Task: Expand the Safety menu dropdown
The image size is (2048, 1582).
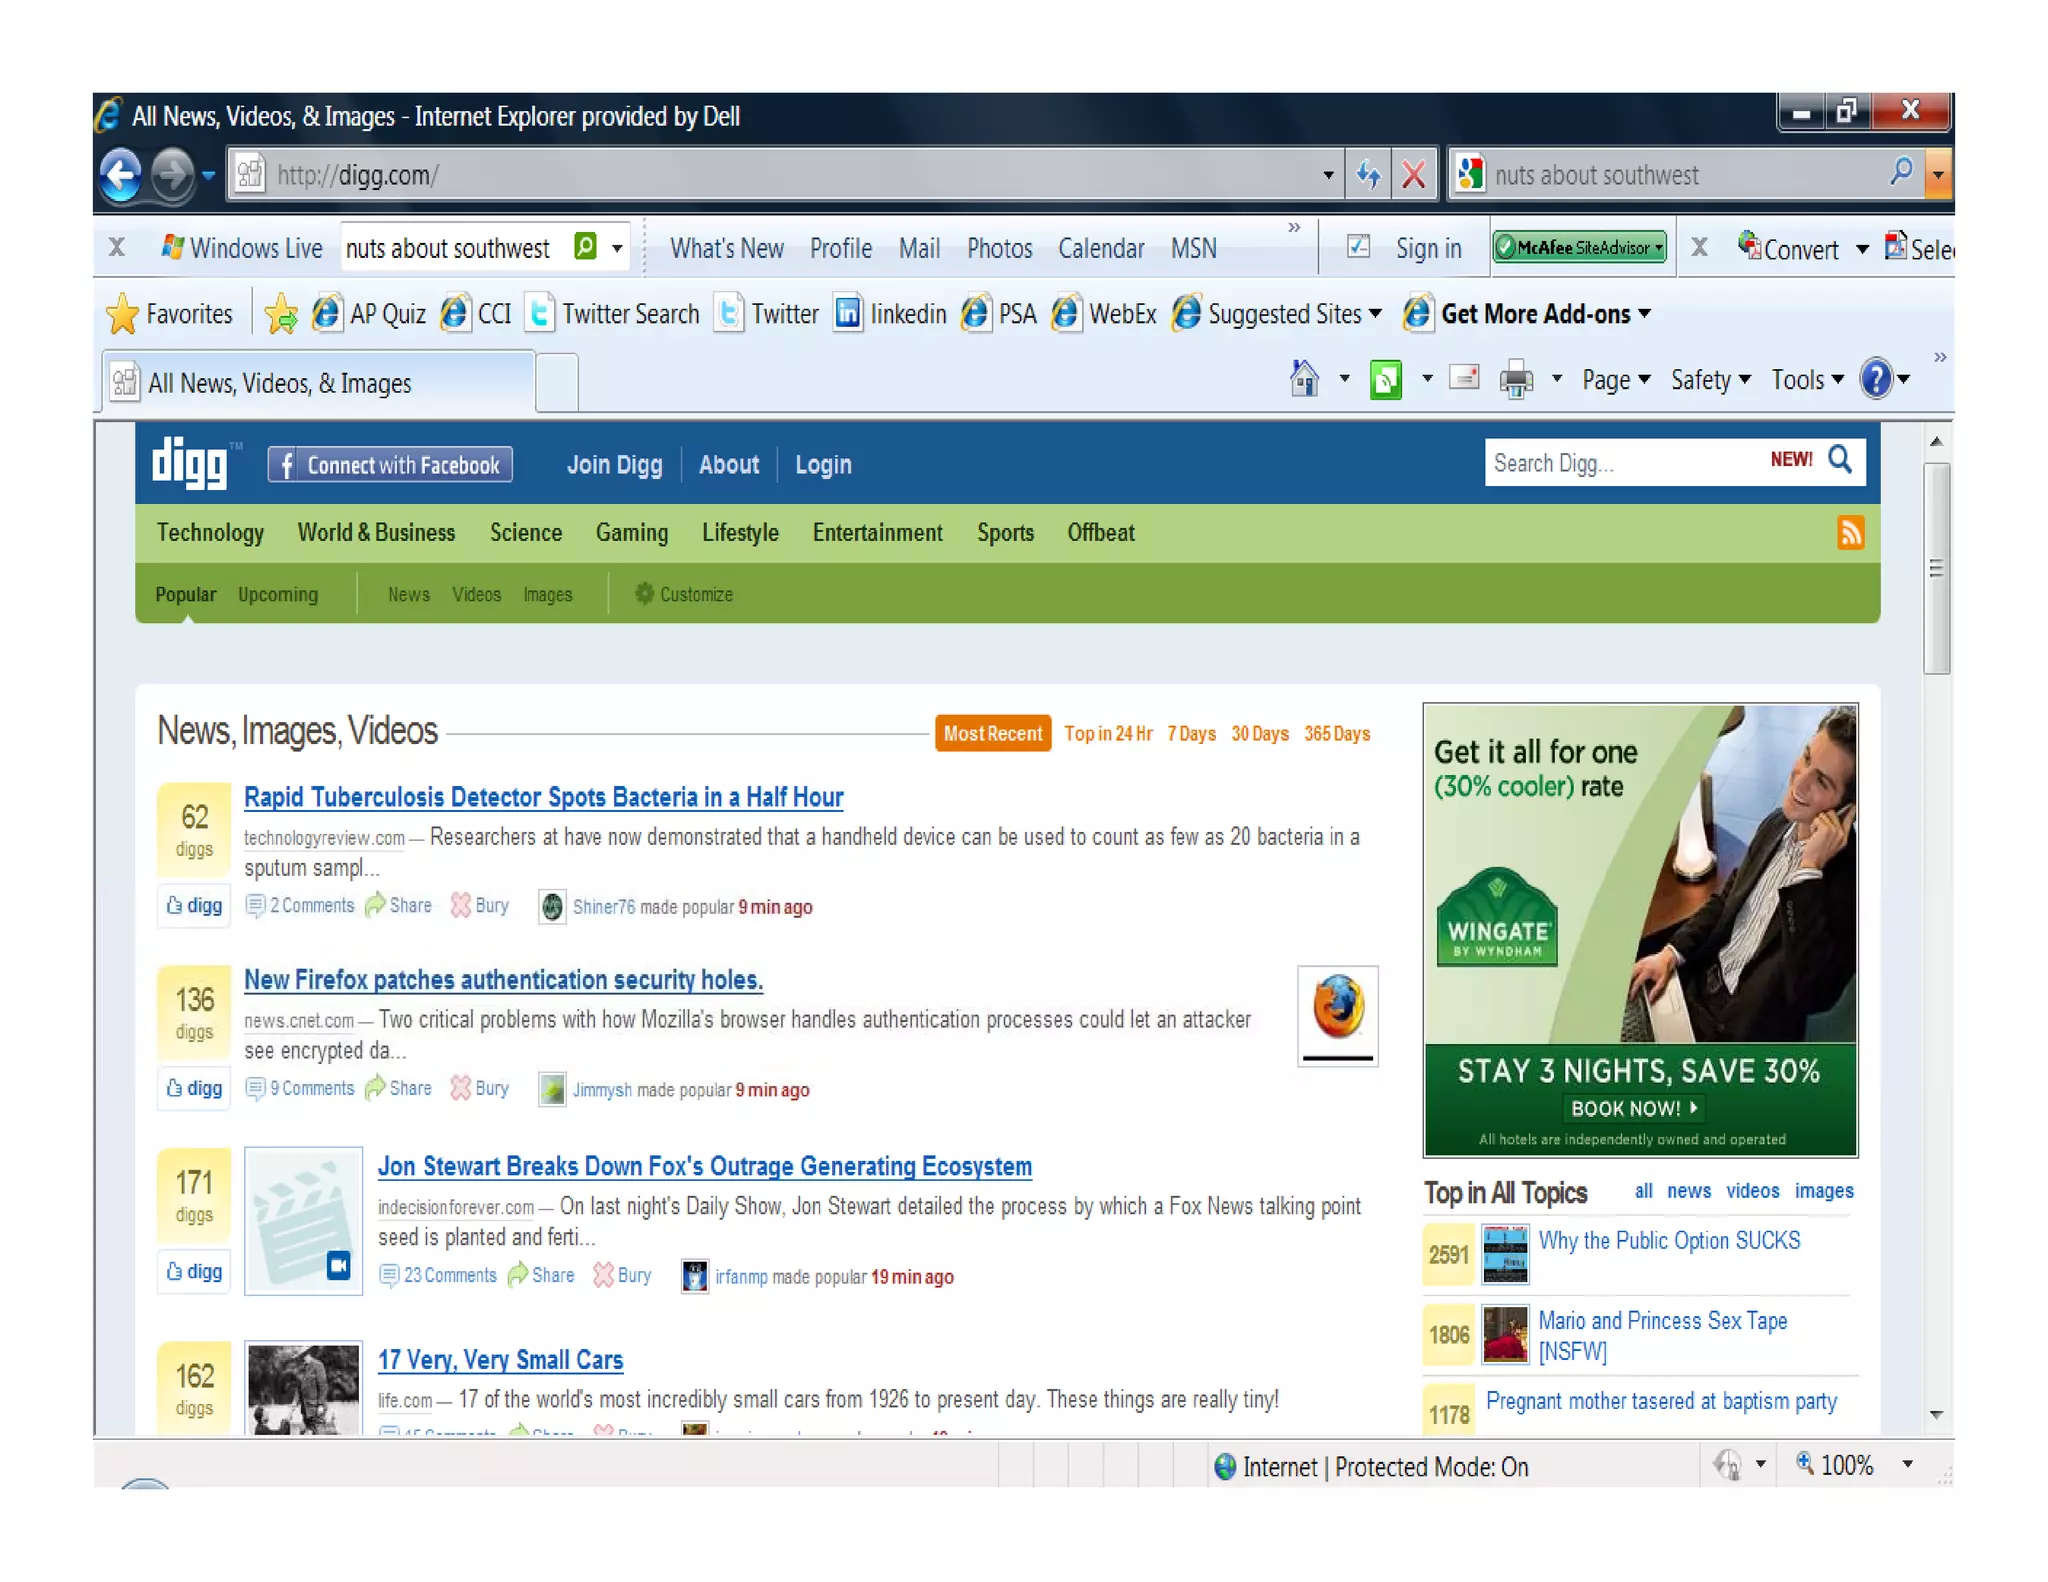Action: pos(1710,380)
